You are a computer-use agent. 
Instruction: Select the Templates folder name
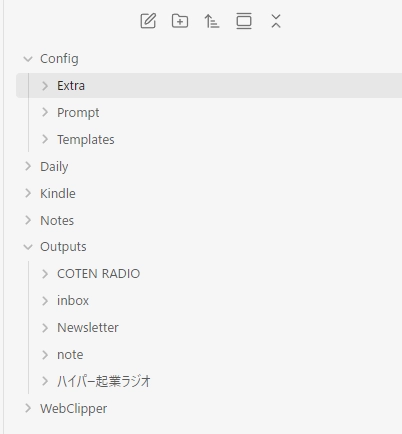click(86, 140)
